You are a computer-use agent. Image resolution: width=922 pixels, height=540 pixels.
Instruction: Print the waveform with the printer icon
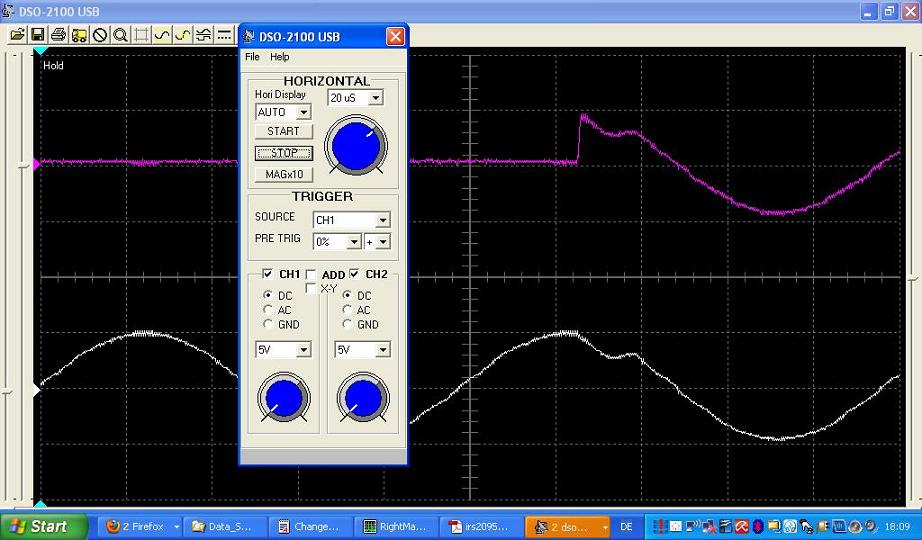[58, 35]
